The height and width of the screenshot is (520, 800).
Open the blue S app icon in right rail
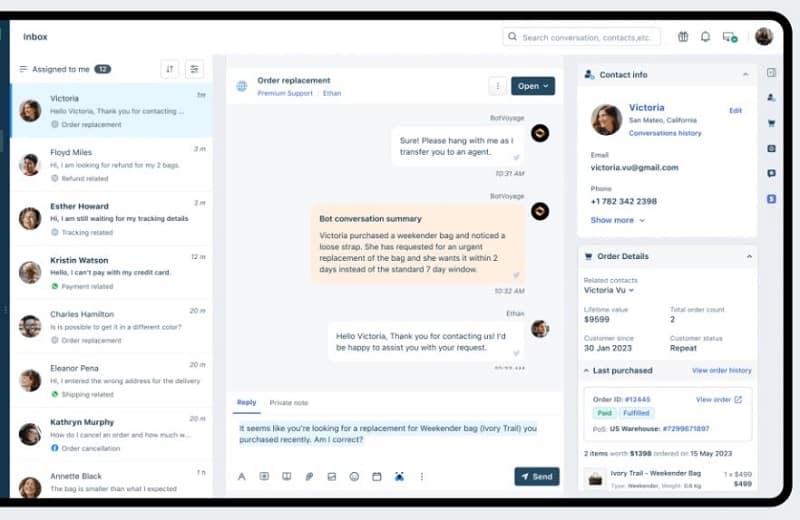(x=771, y=199)
